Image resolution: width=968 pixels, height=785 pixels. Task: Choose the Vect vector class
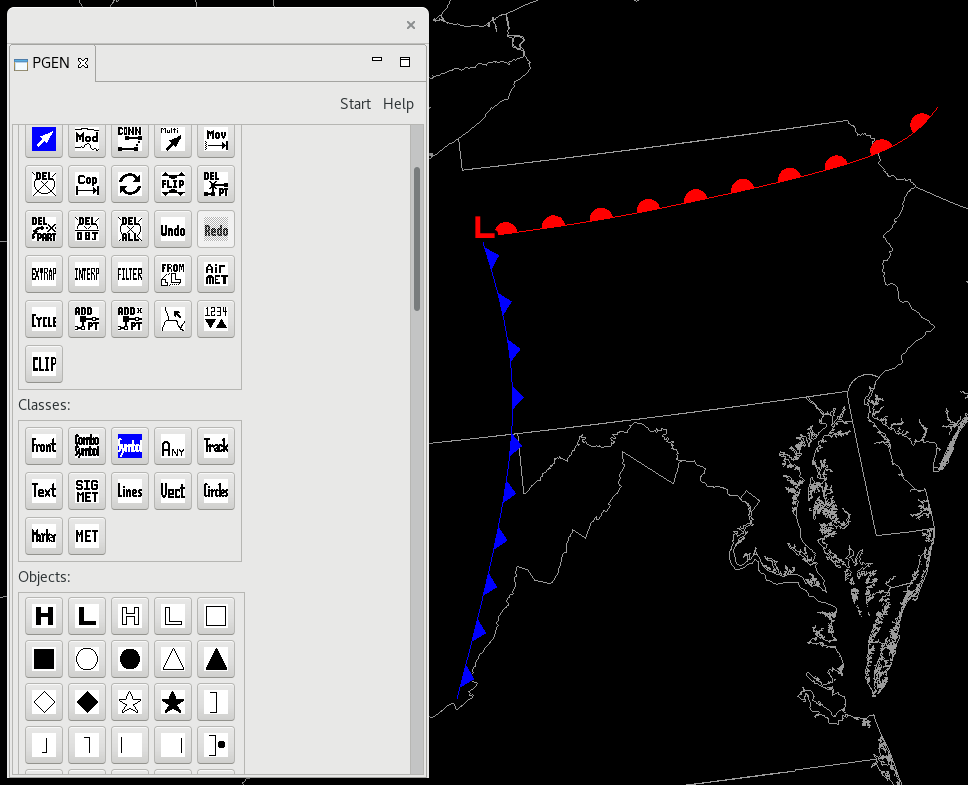173,491
